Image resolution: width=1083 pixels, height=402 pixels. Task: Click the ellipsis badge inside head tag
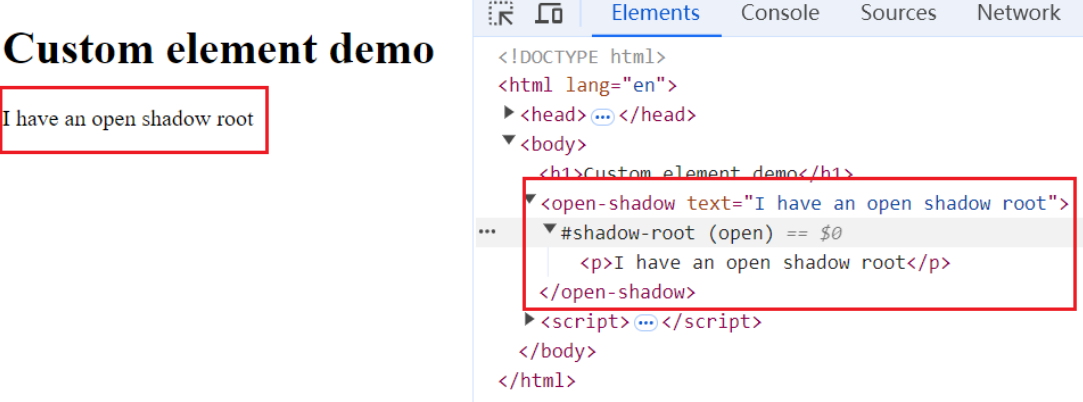click(x=603, y=117)
